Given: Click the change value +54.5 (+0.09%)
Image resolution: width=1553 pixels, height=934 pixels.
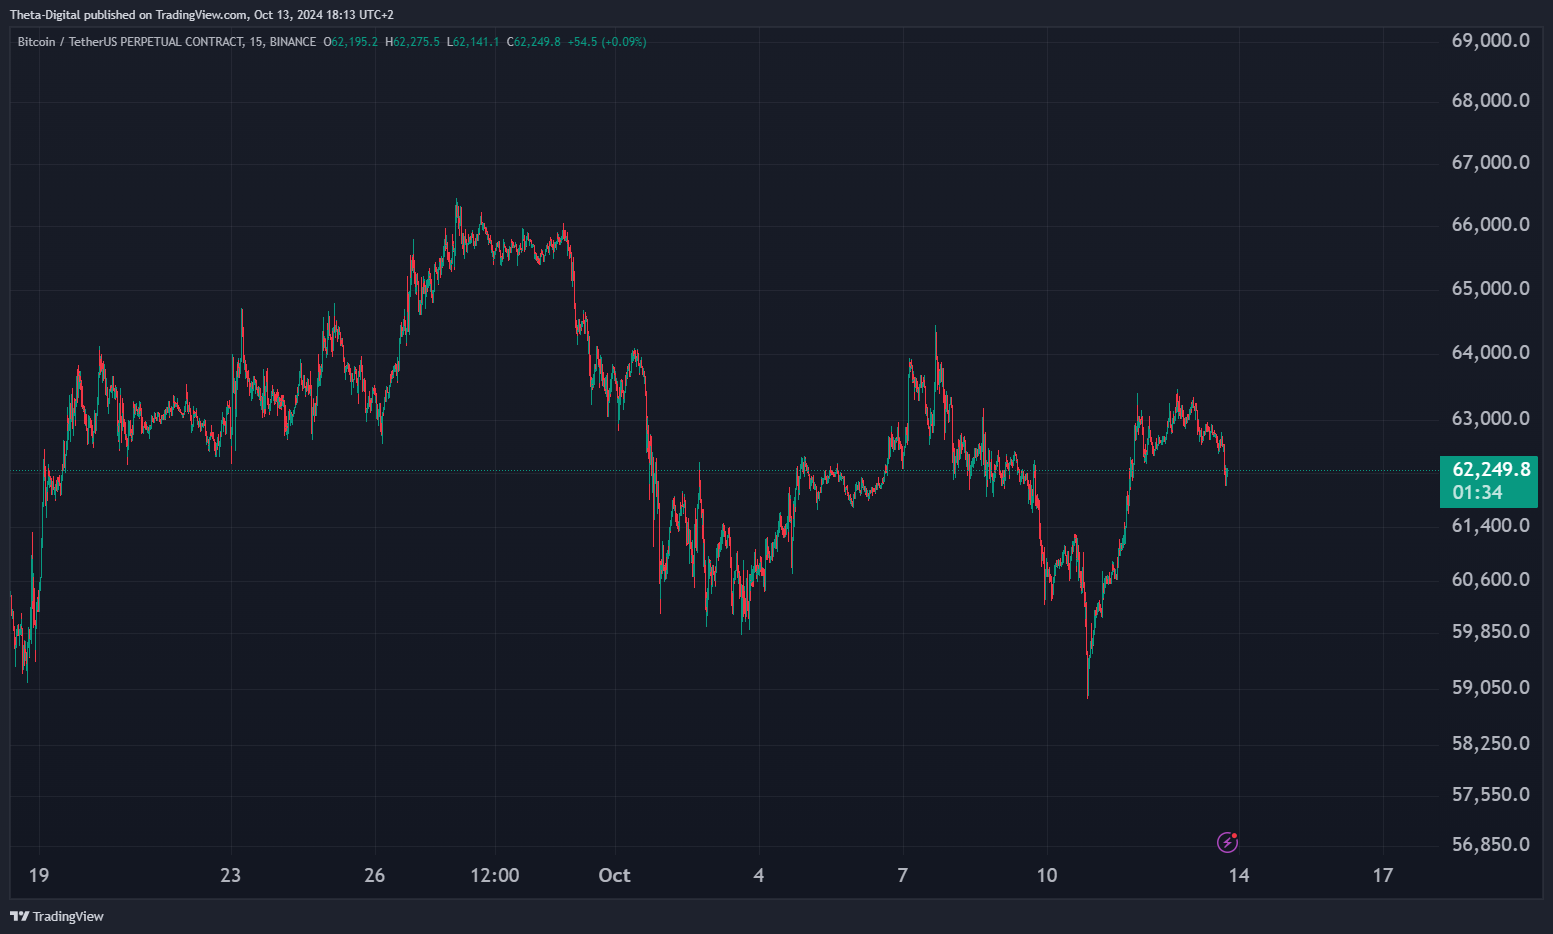Looking at the screenshot, I should coord(607,42).
